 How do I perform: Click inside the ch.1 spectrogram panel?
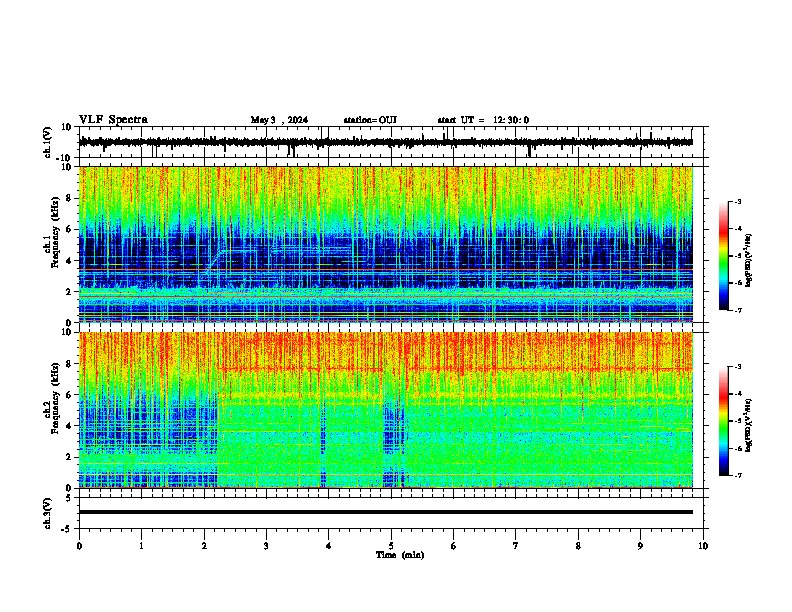(x=386, y=244)
